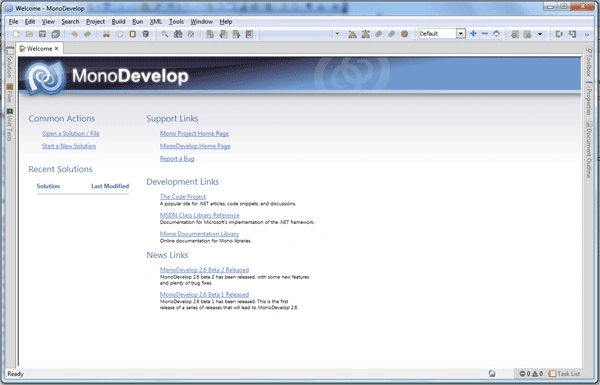Open the Project menu
The image size is (600, 385).
95,22
